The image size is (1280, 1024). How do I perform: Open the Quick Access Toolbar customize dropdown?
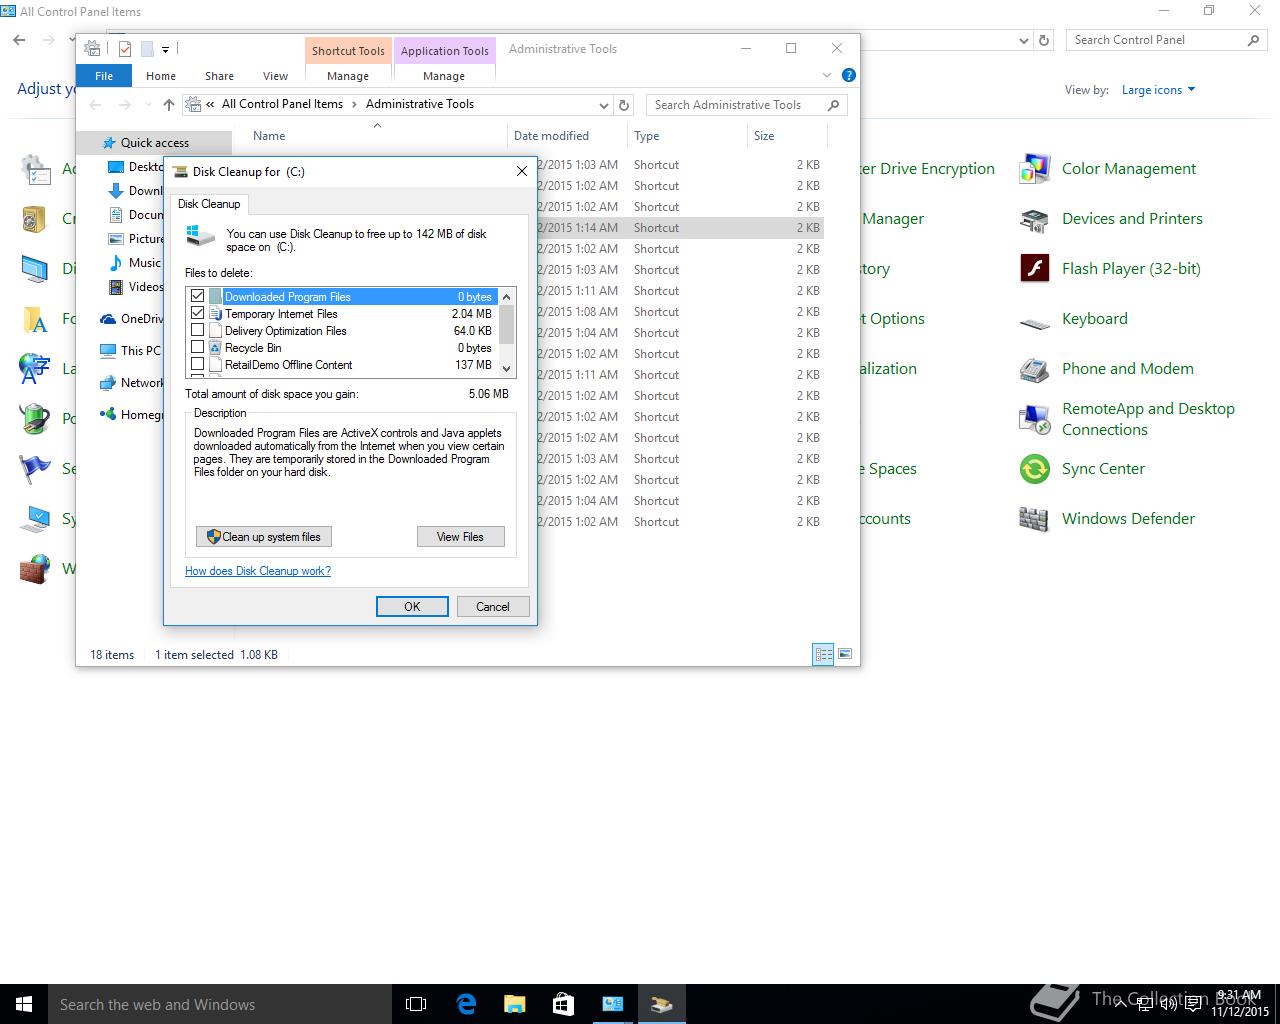pos(166,48)
